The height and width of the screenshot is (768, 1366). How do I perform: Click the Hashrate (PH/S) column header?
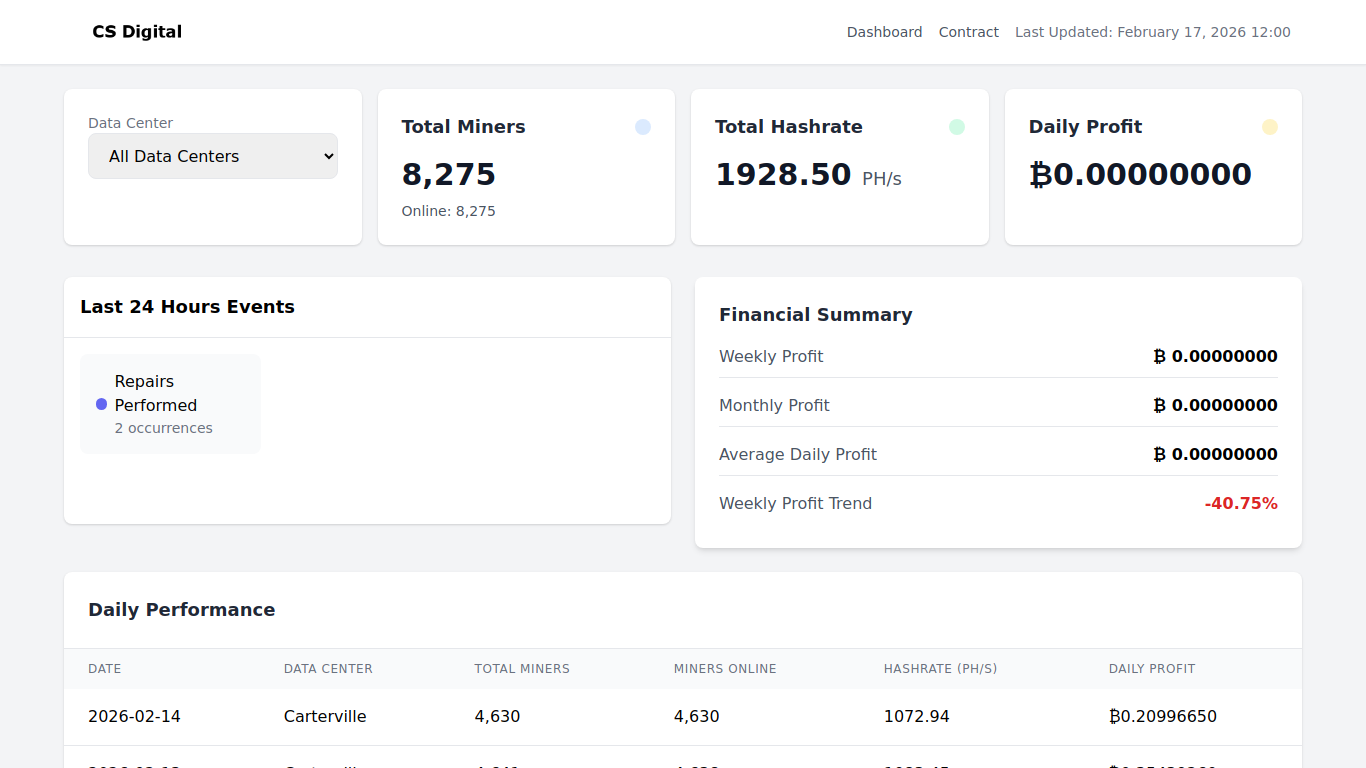pos(941,669)
